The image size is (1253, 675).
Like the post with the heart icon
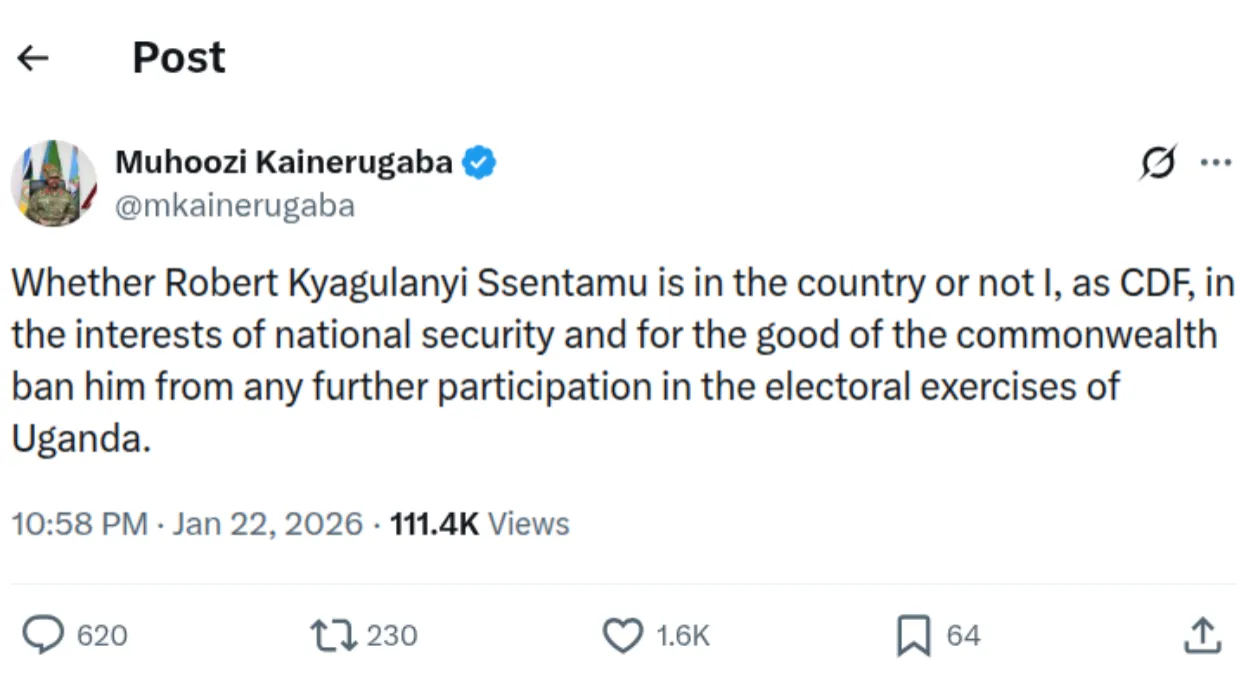625,636
